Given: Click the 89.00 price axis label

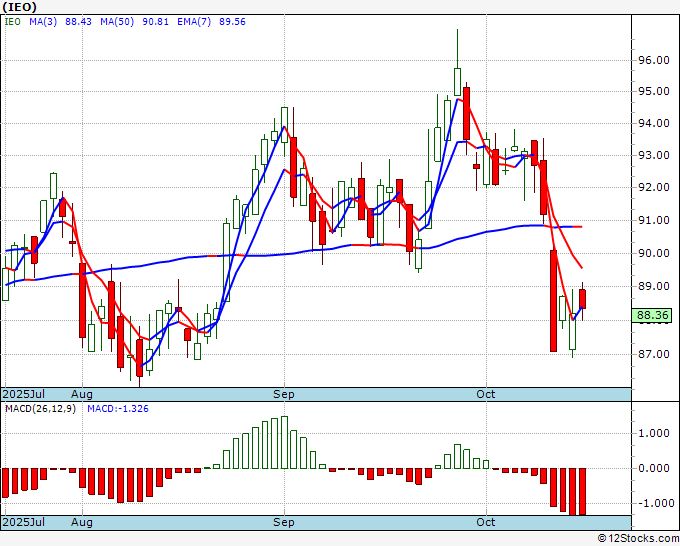Looking at the screenshot, I should 654,286.
